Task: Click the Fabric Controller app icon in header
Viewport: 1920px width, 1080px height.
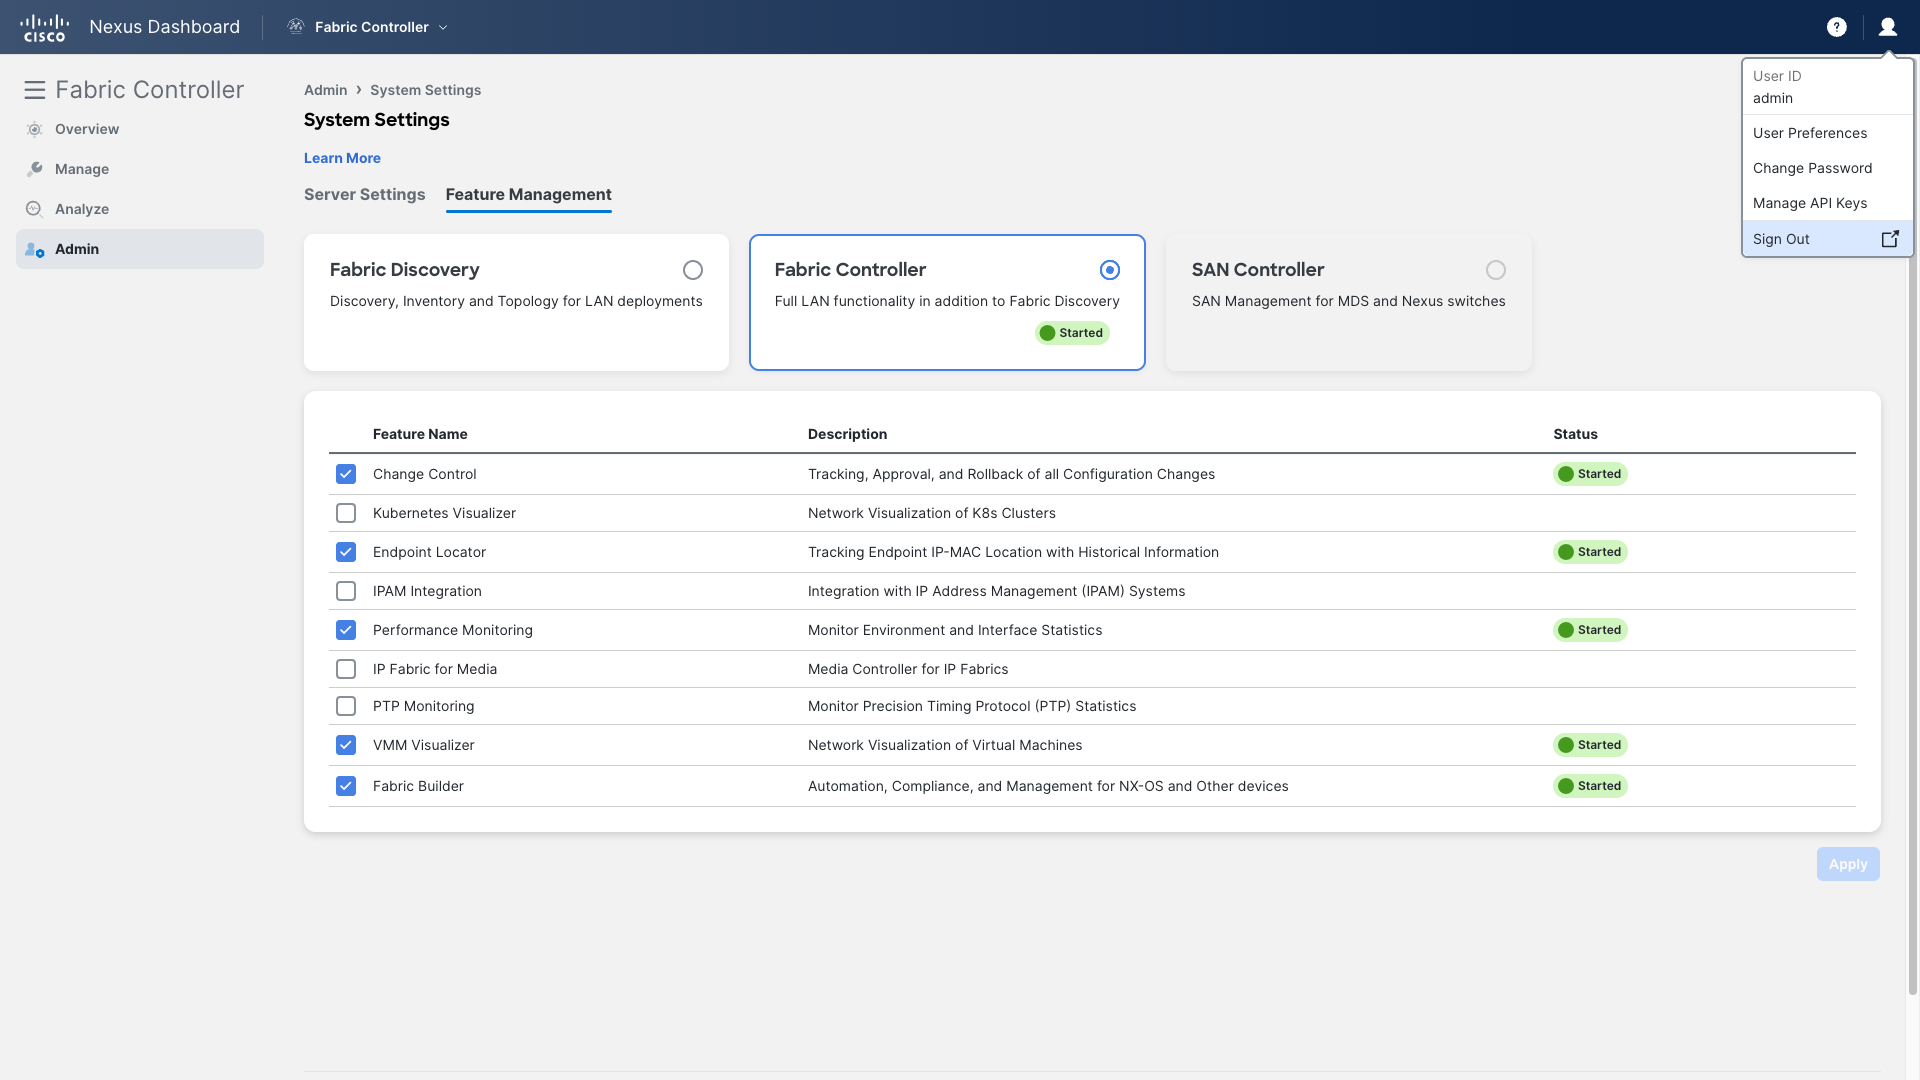Action: click(296, 27)
